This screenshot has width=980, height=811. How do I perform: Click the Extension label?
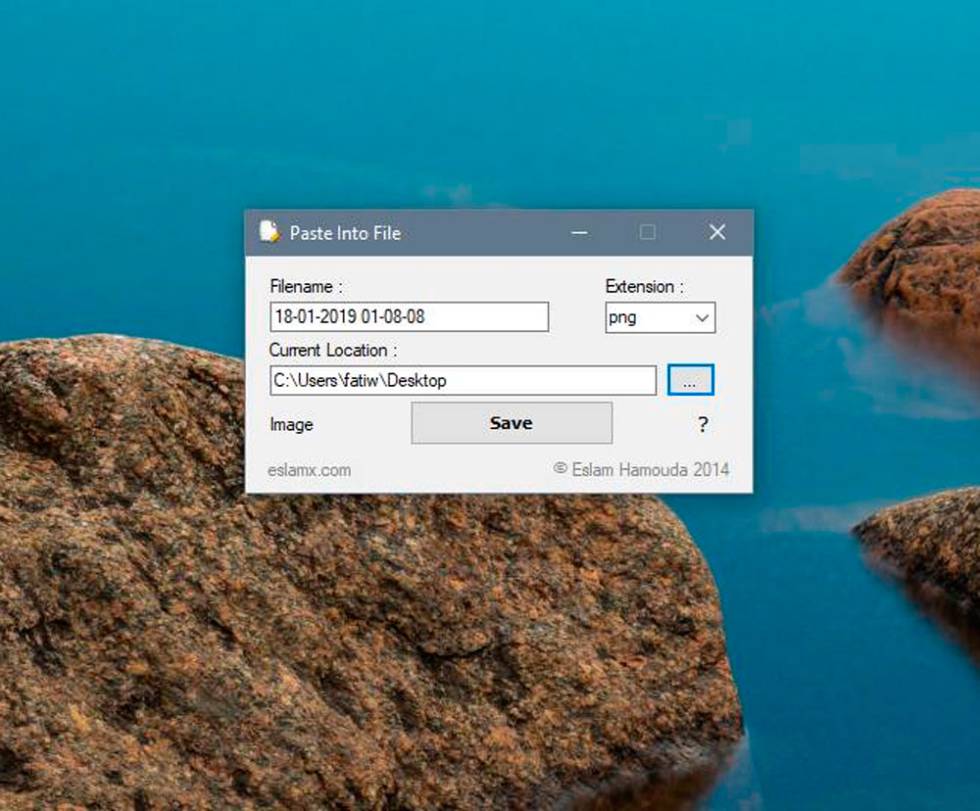click(644, 286)
